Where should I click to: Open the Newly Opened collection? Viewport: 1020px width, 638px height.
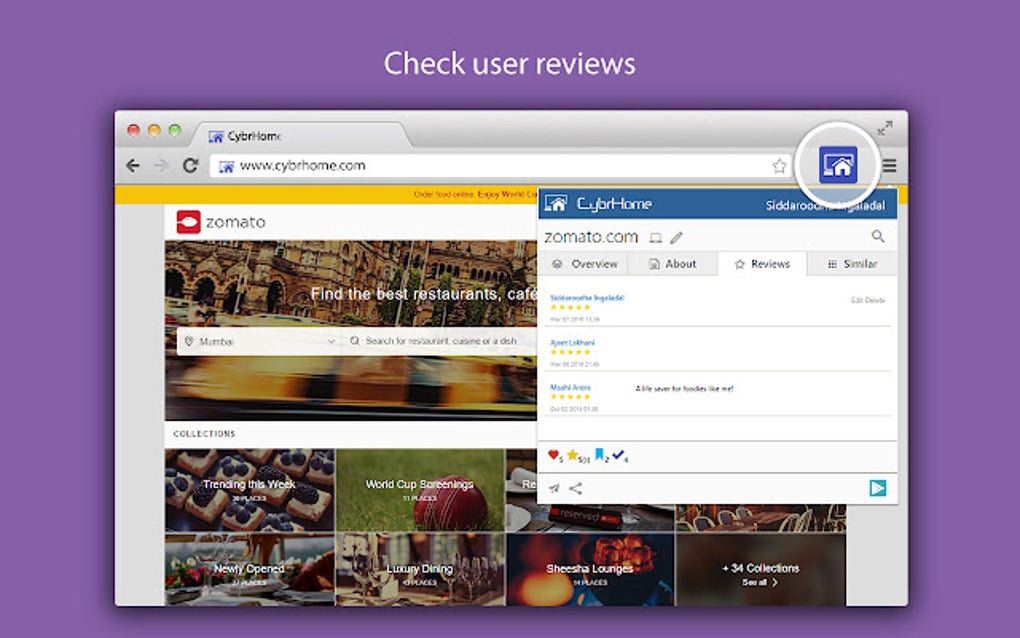click(250, 570)
